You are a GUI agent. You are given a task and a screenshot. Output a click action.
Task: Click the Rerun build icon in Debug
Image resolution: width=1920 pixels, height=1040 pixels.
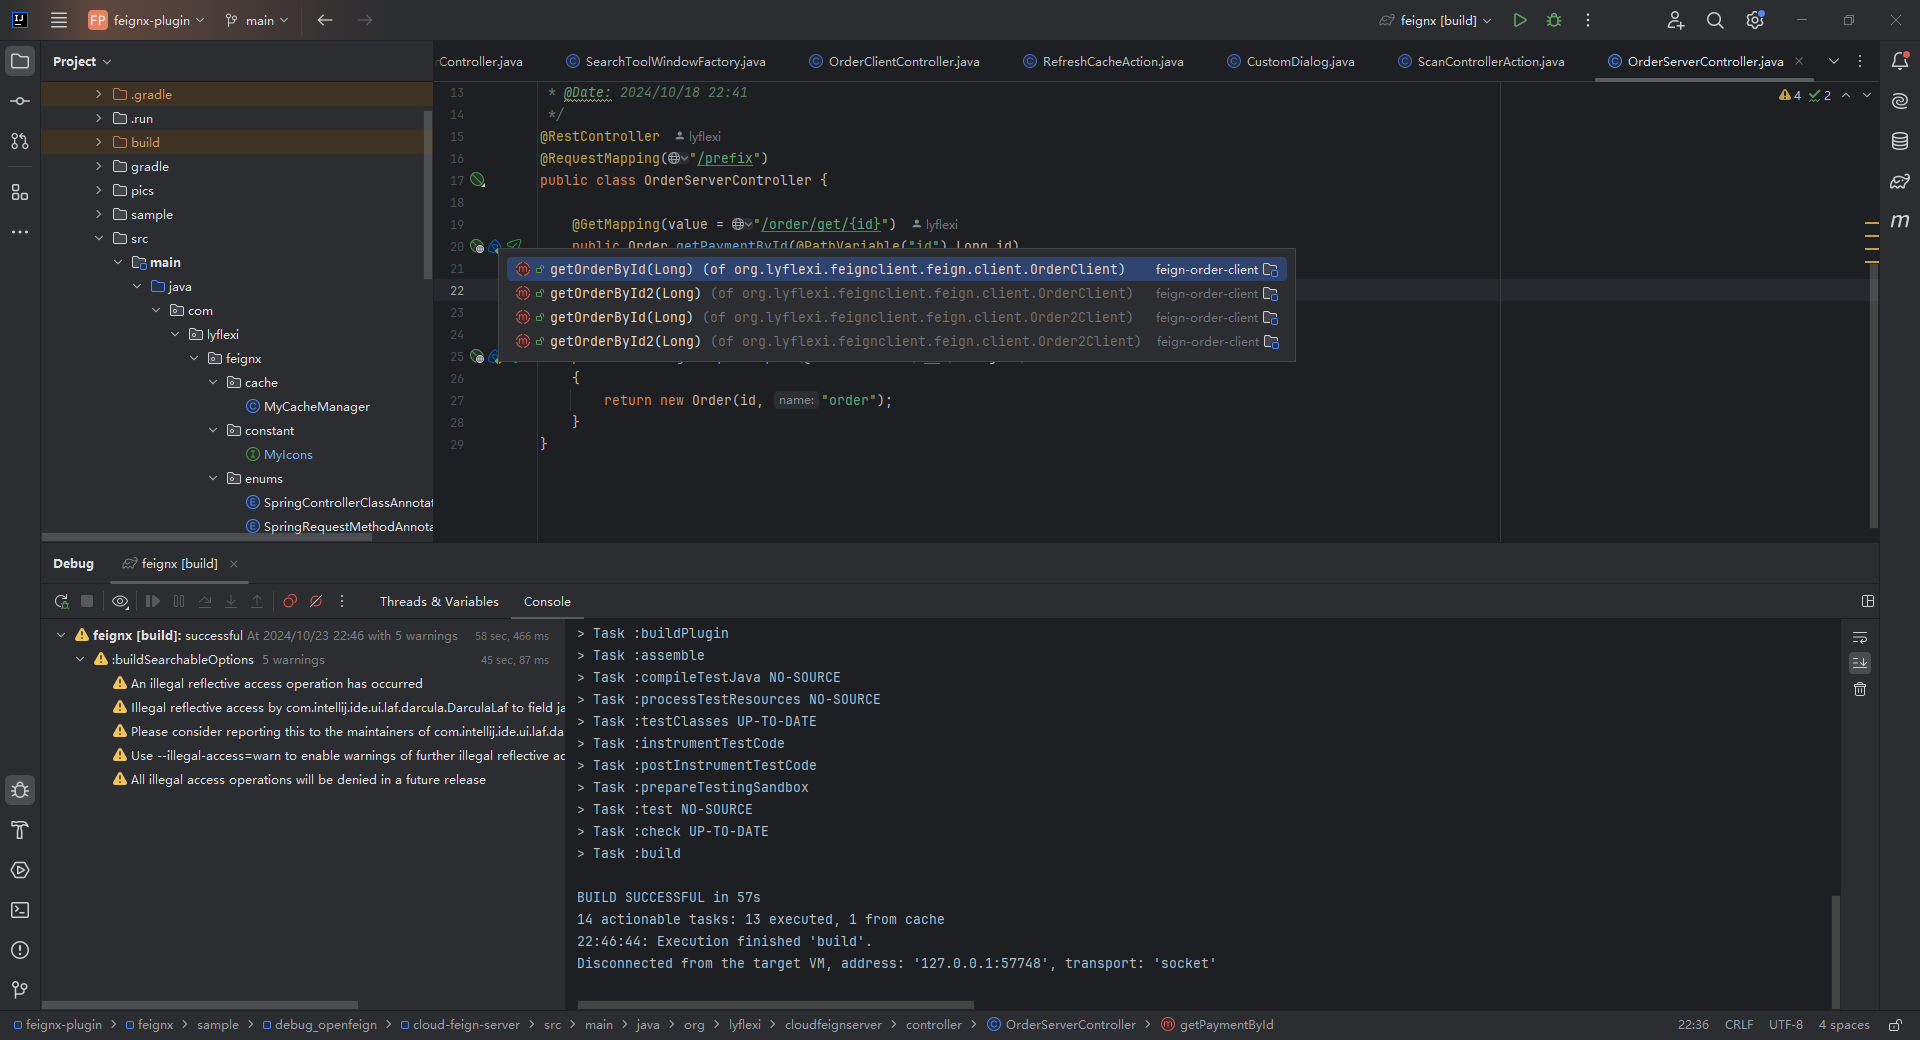click(x=61, y=601)
